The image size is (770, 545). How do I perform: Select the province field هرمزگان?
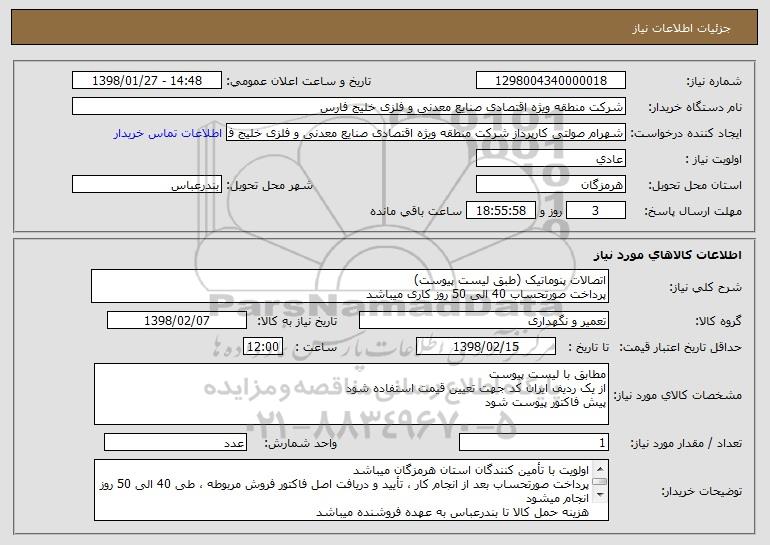click(550, 185)
